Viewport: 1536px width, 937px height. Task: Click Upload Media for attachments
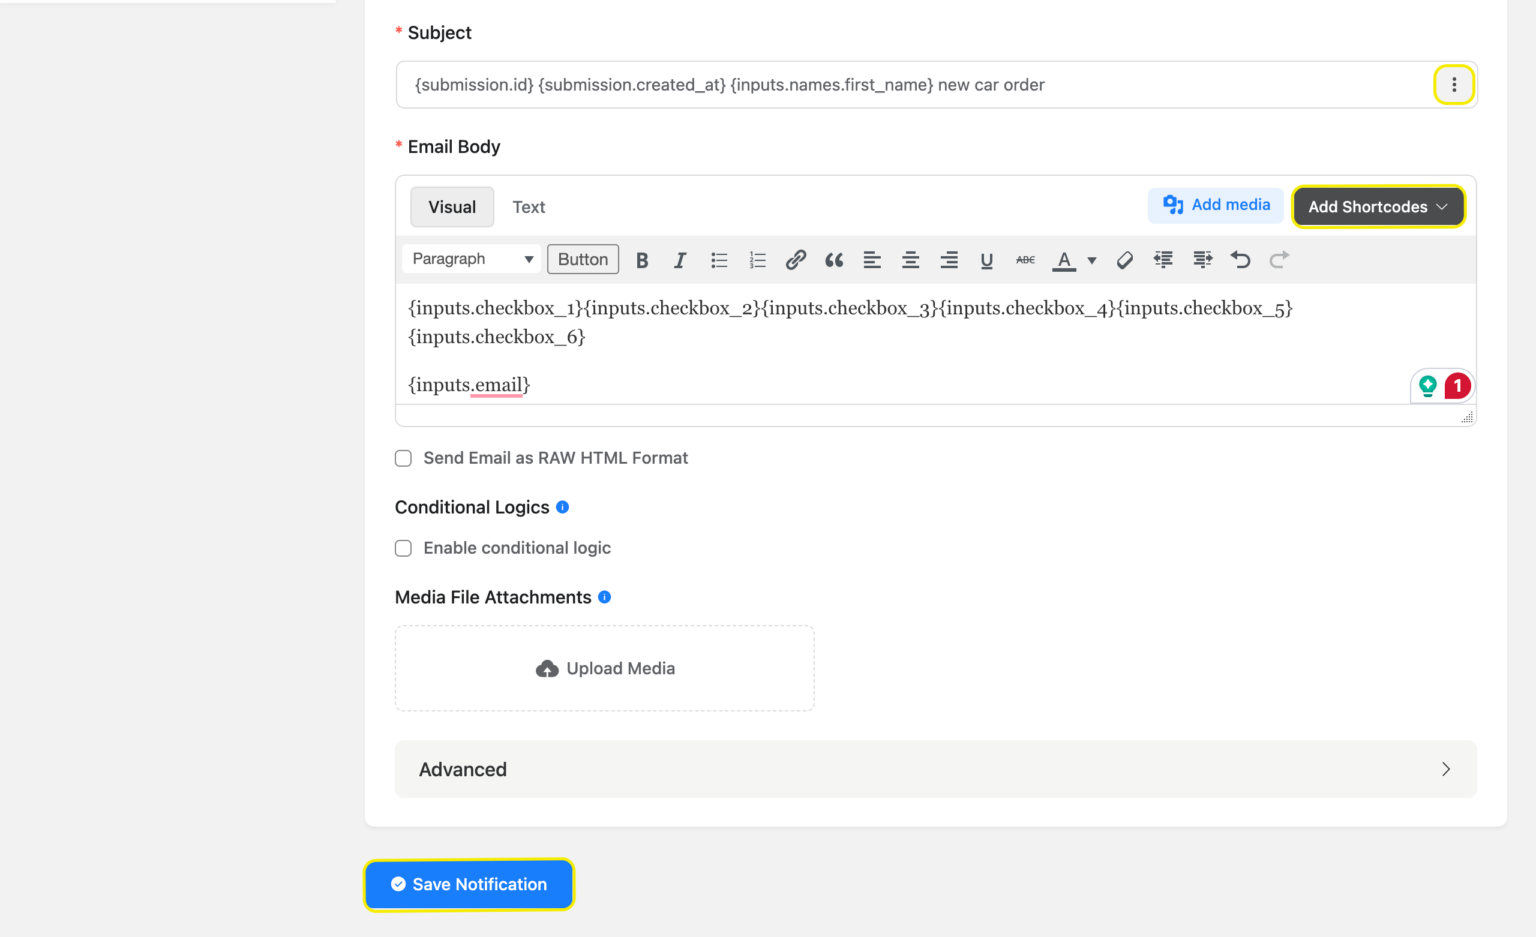tap(604, 668)
